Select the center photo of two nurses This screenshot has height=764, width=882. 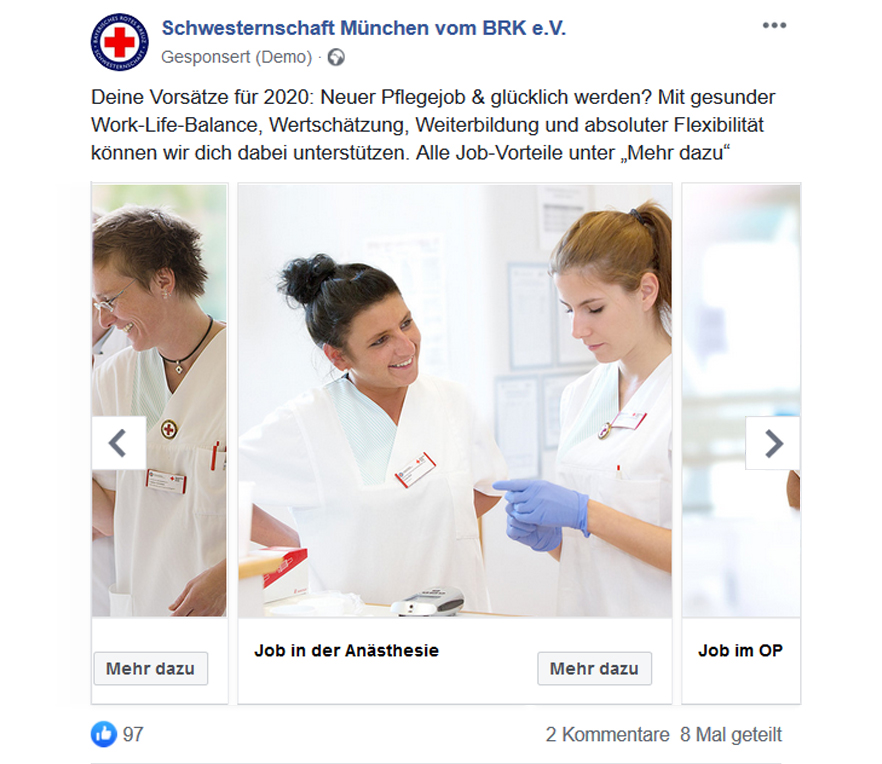coord(455,401)
